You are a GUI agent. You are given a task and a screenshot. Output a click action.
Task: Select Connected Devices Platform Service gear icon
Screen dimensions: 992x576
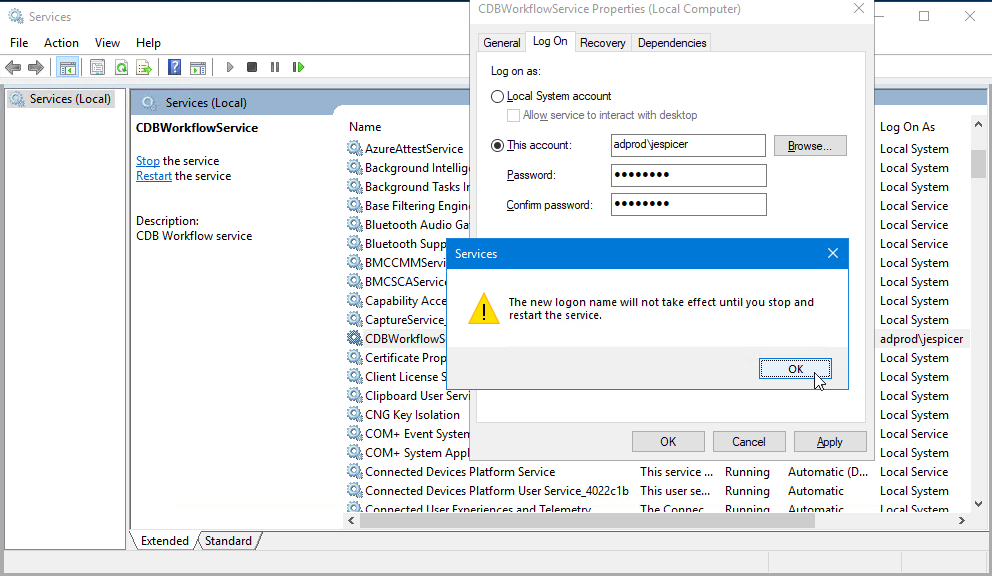[x=354, y=471]
